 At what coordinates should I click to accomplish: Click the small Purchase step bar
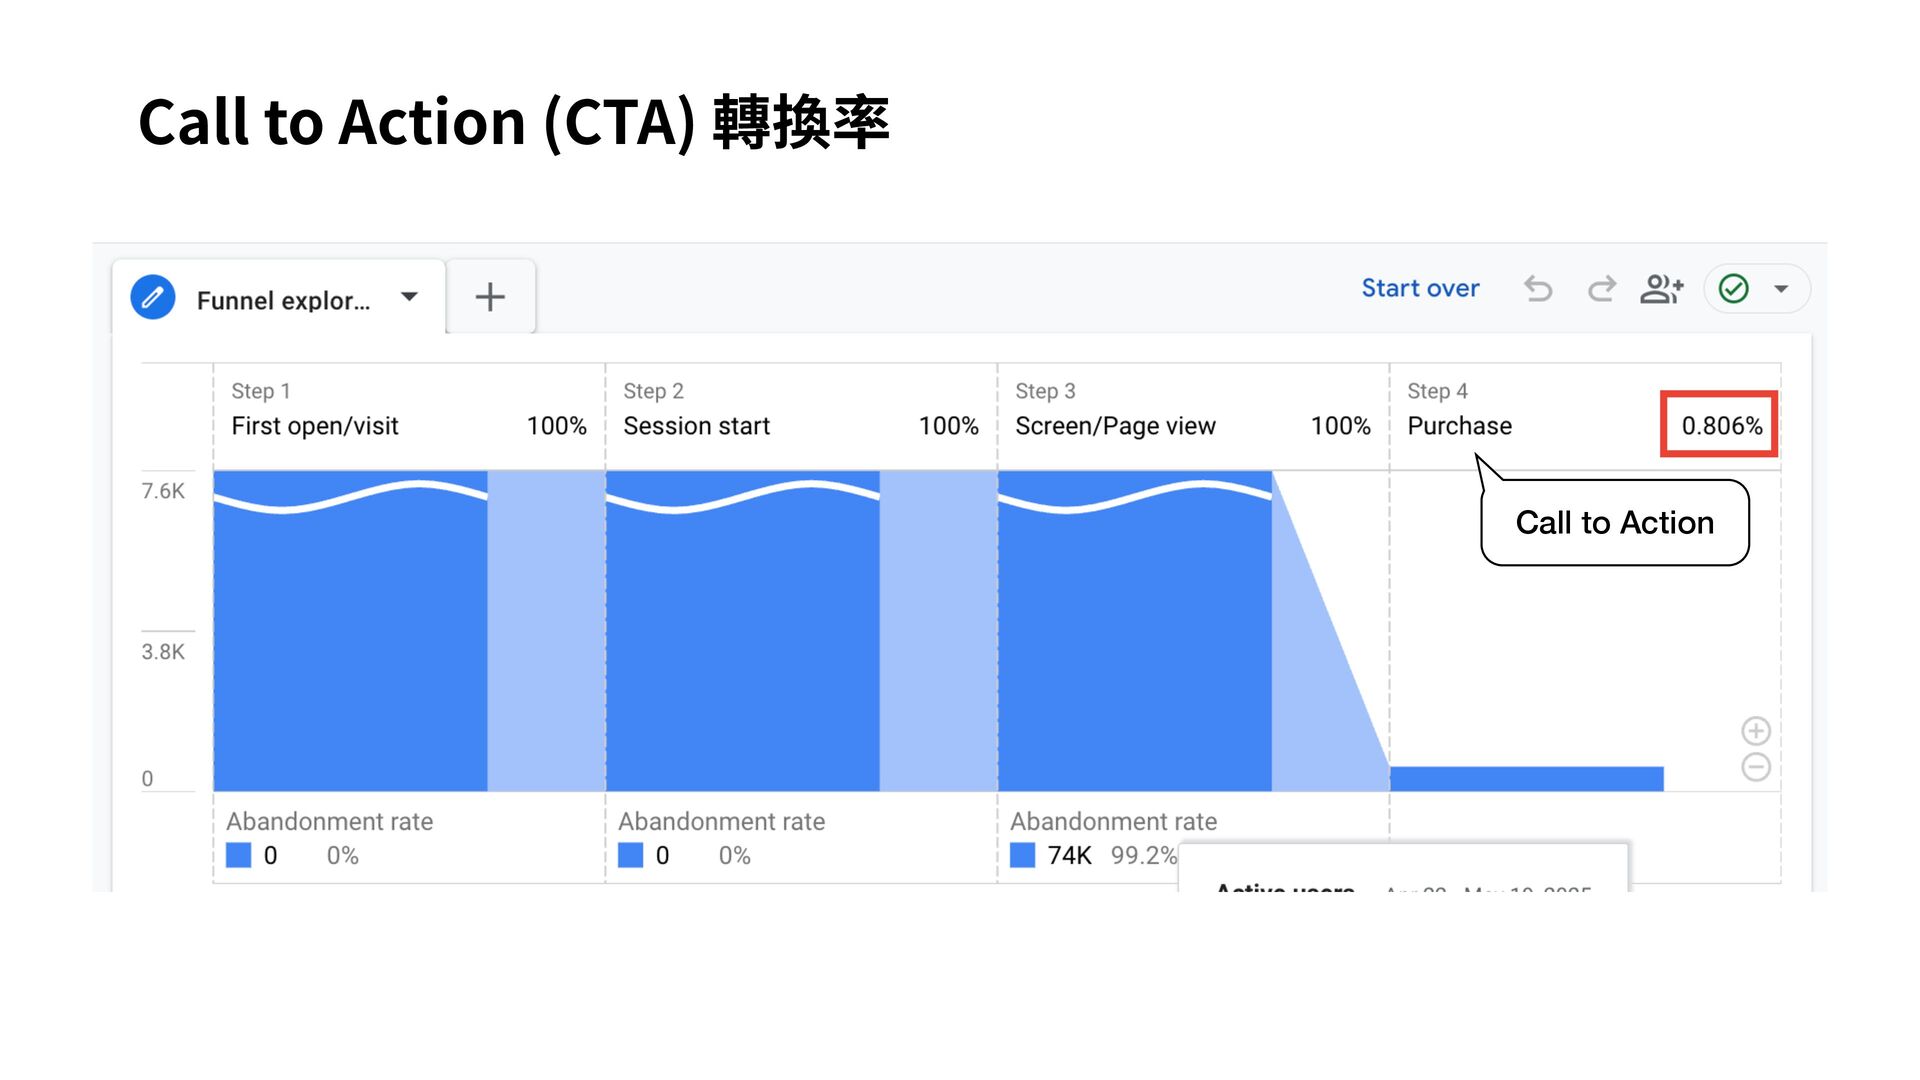[1526, 779]
